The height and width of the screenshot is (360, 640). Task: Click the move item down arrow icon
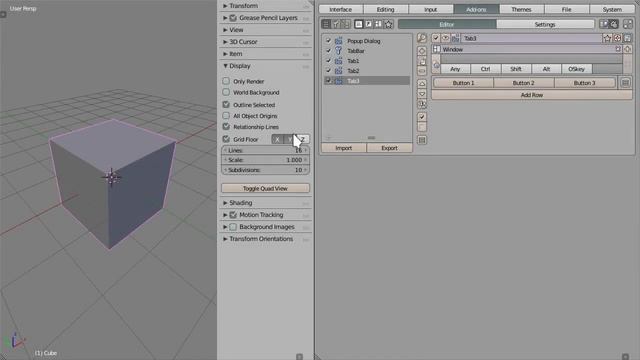(422, 94)
